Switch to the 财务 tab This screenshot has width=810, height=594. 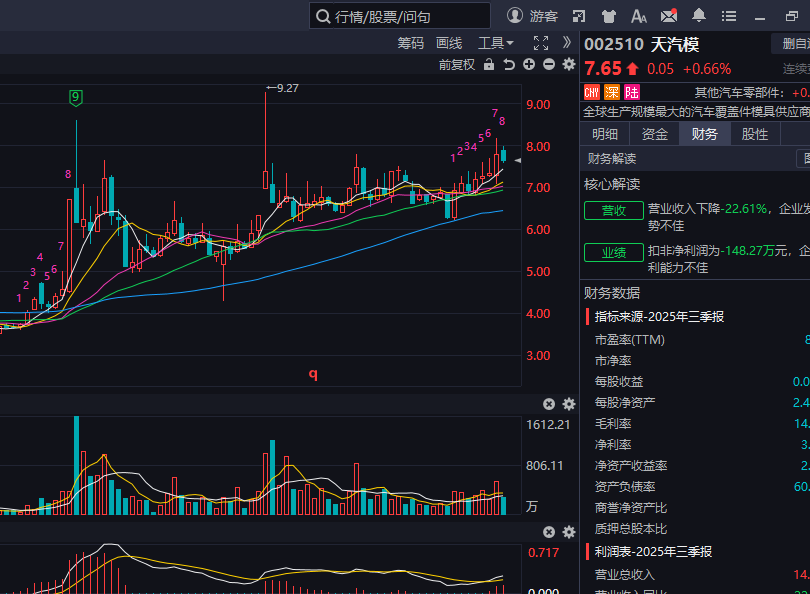point(705,134)
